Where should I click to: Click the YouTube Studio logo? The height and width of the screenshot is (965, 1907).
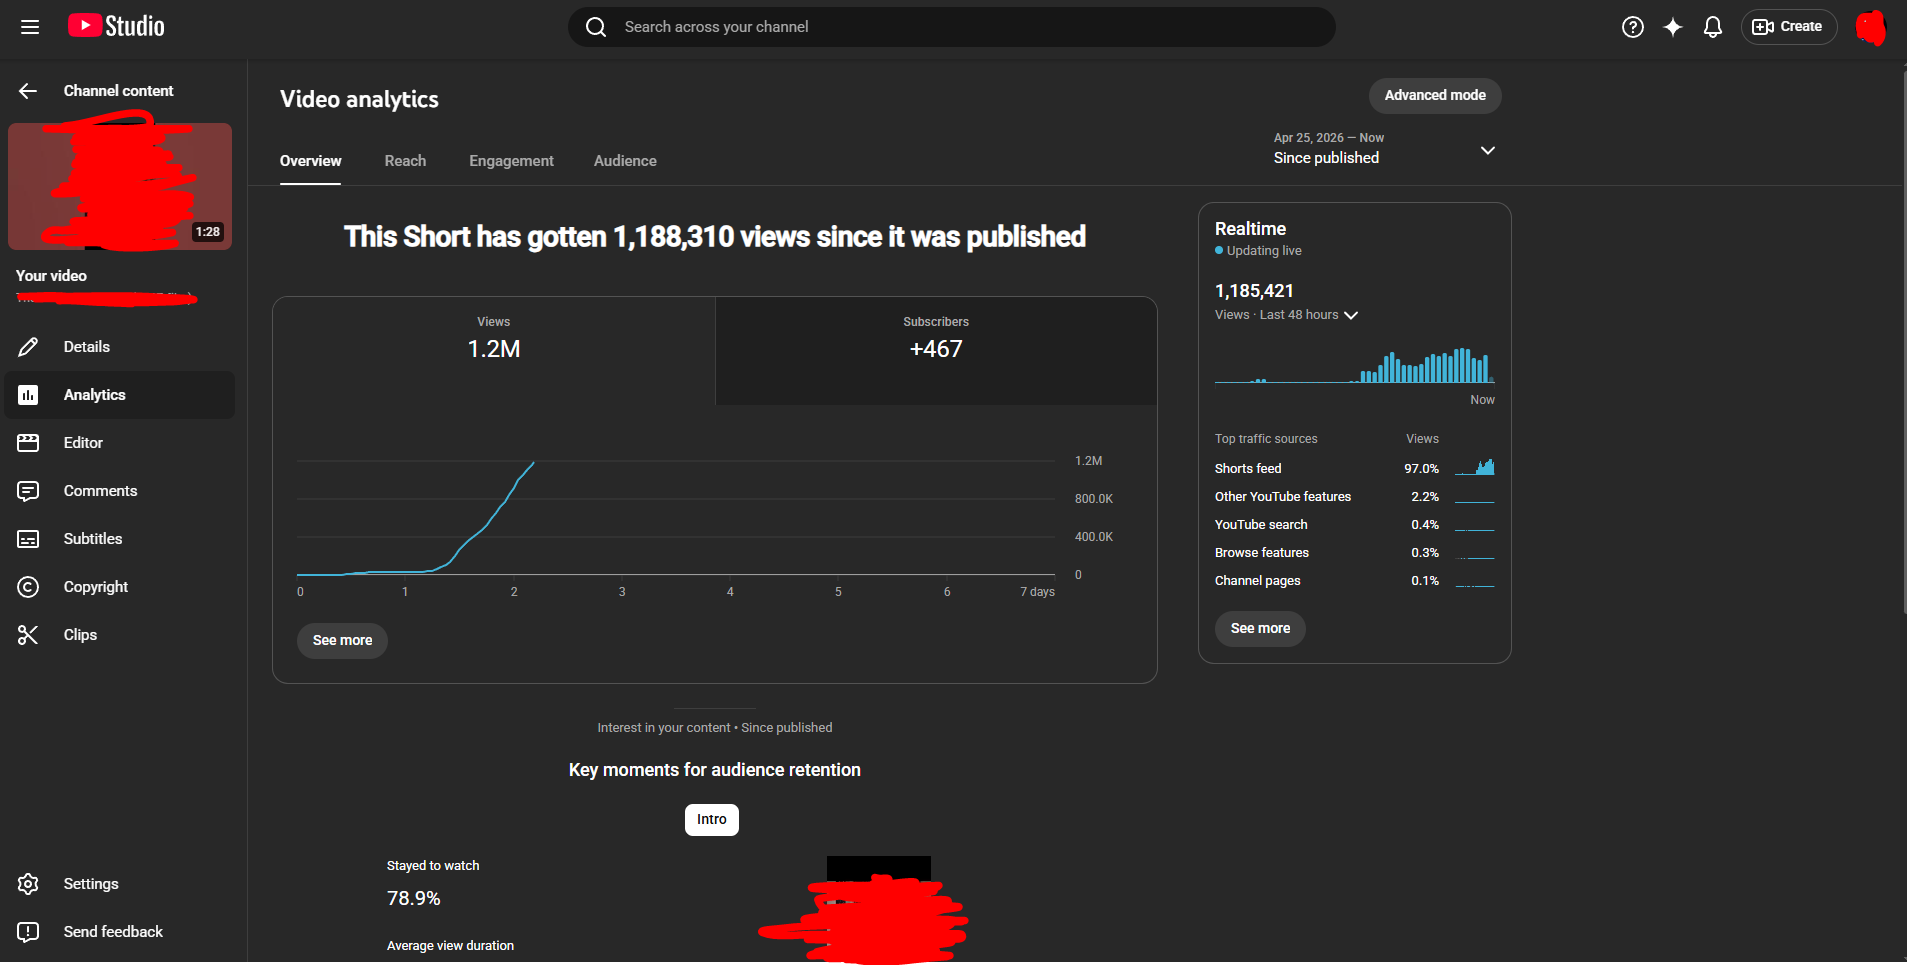click(116, 26)
